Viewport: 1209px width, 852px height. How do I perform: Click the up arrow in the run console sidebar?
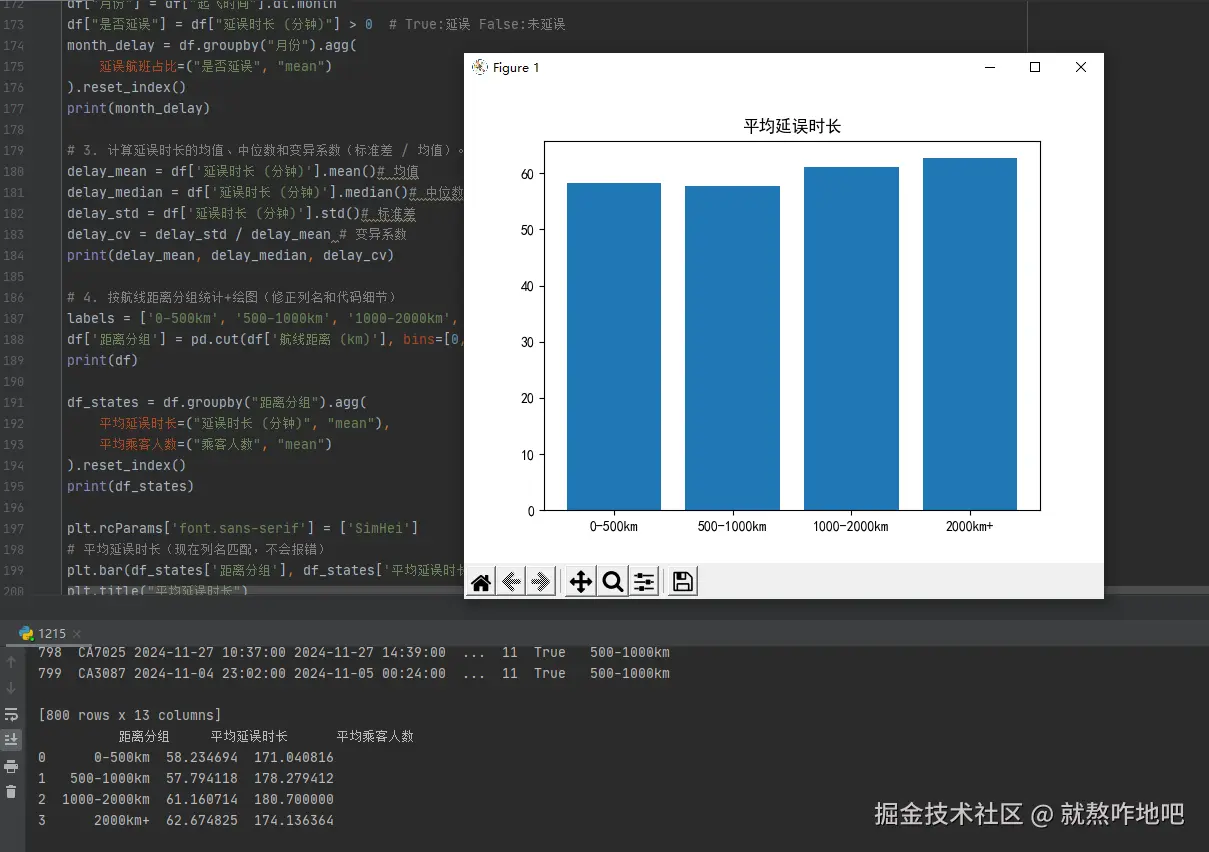[x=11, y=662]
